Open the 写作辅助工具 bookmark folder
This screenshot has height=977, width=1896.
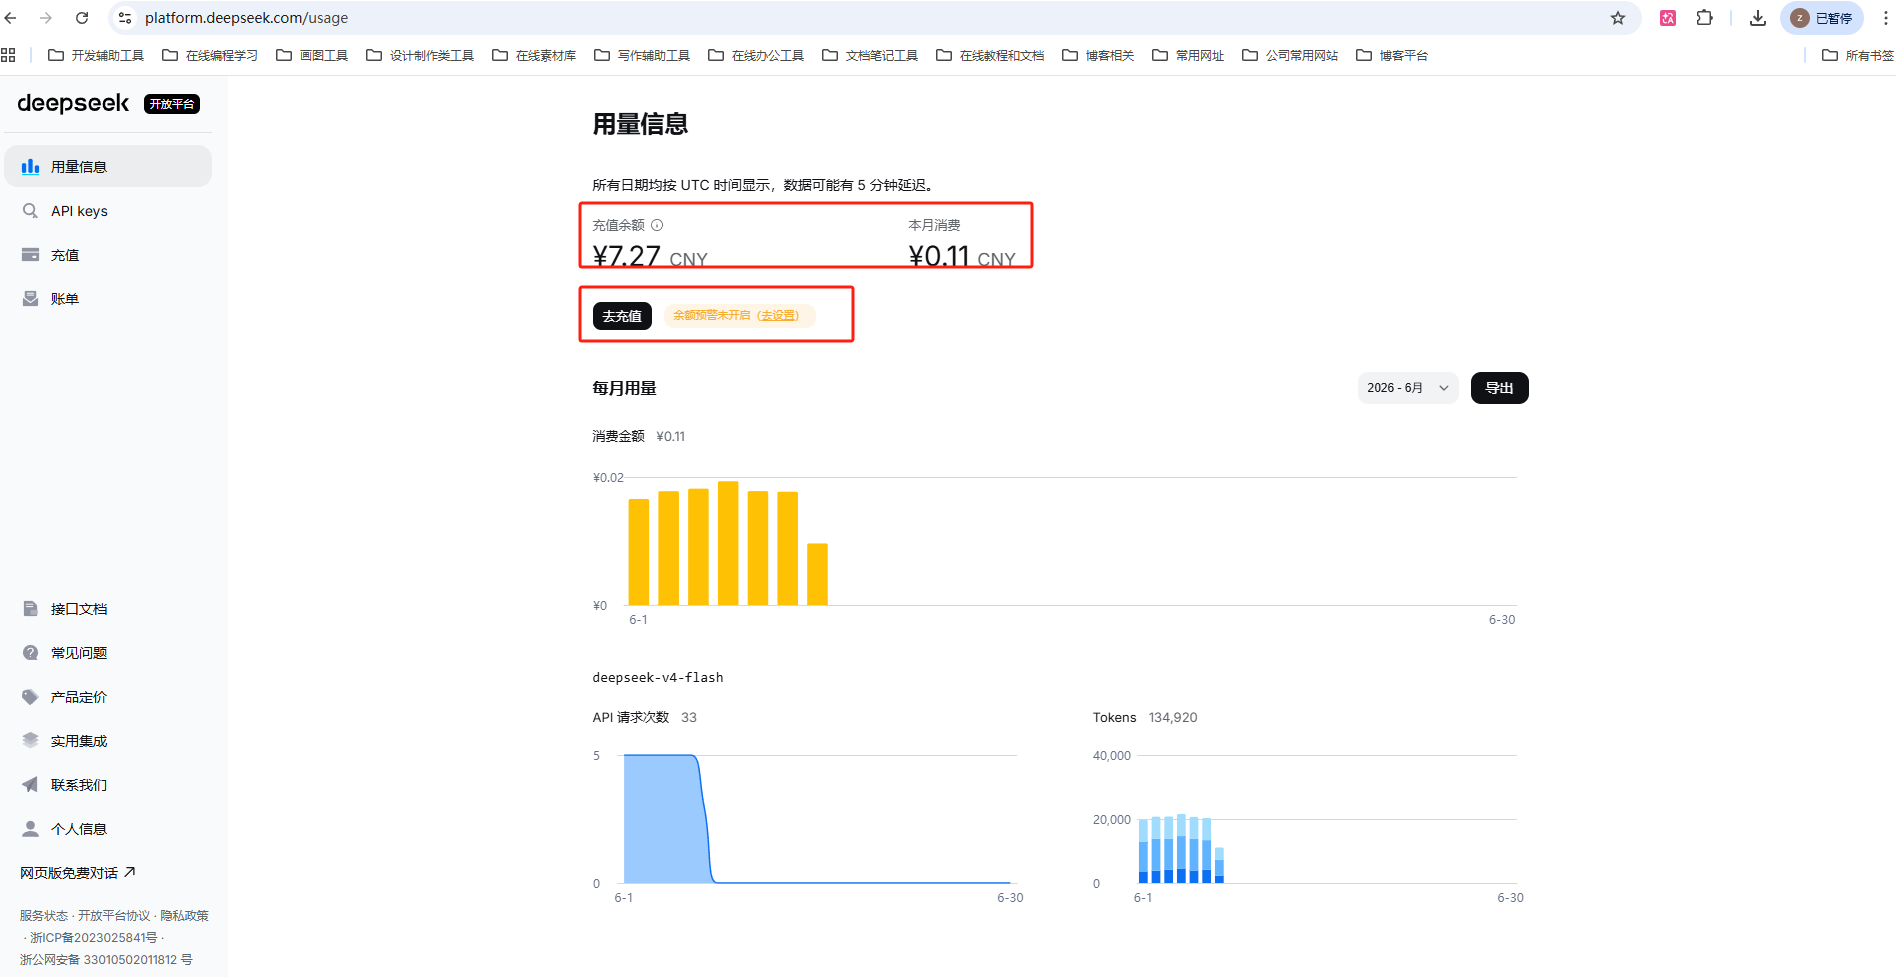pos(643,55)
